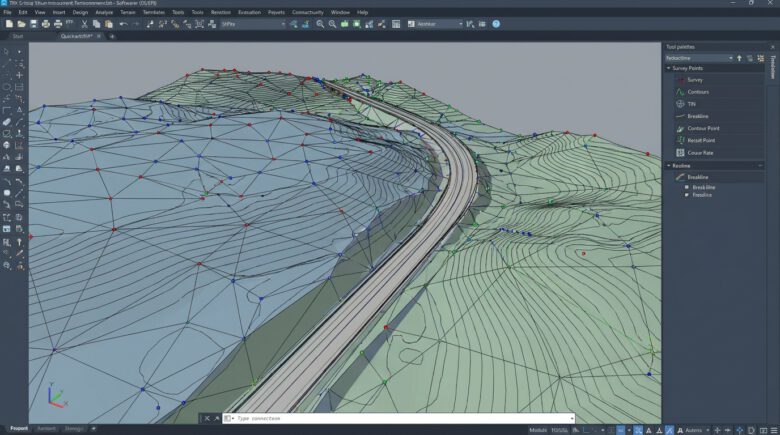Click the Zoom Out magnifier icon
This screenshot has height=435, width=780.
coord(332,24)
